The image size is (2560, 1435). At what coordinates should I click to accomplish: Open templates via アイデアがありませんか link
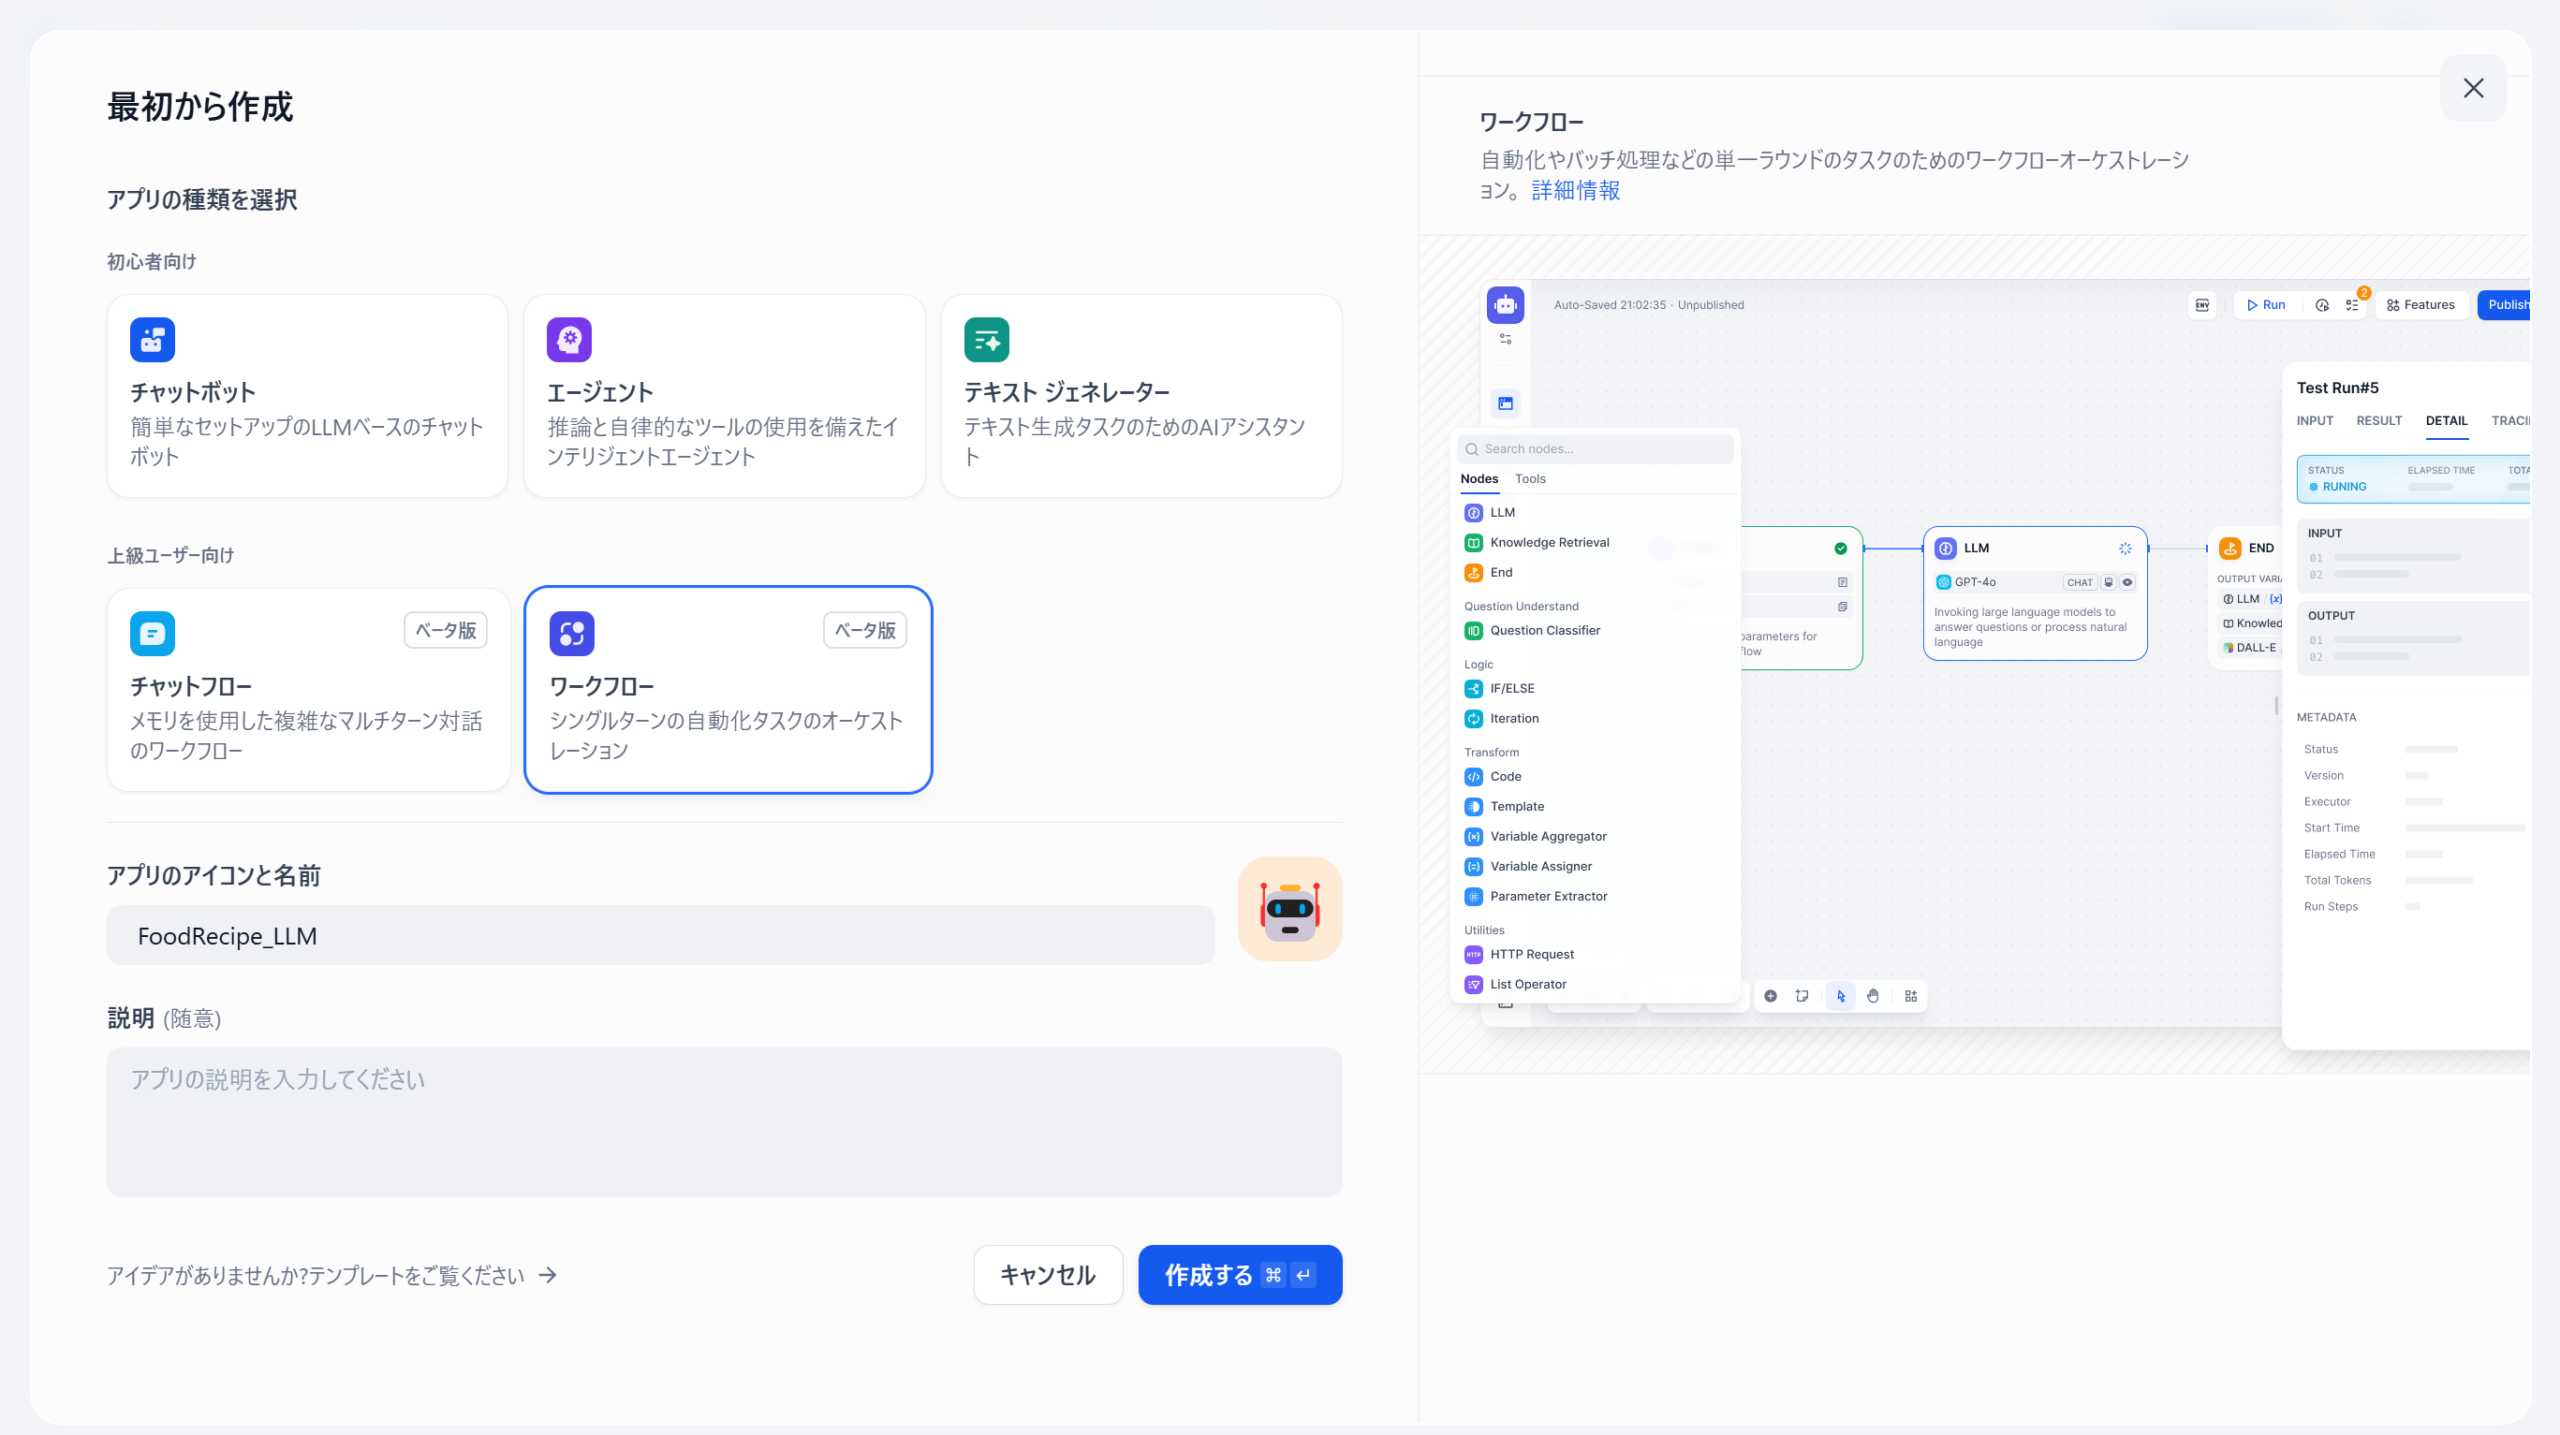pos(331,1275)
